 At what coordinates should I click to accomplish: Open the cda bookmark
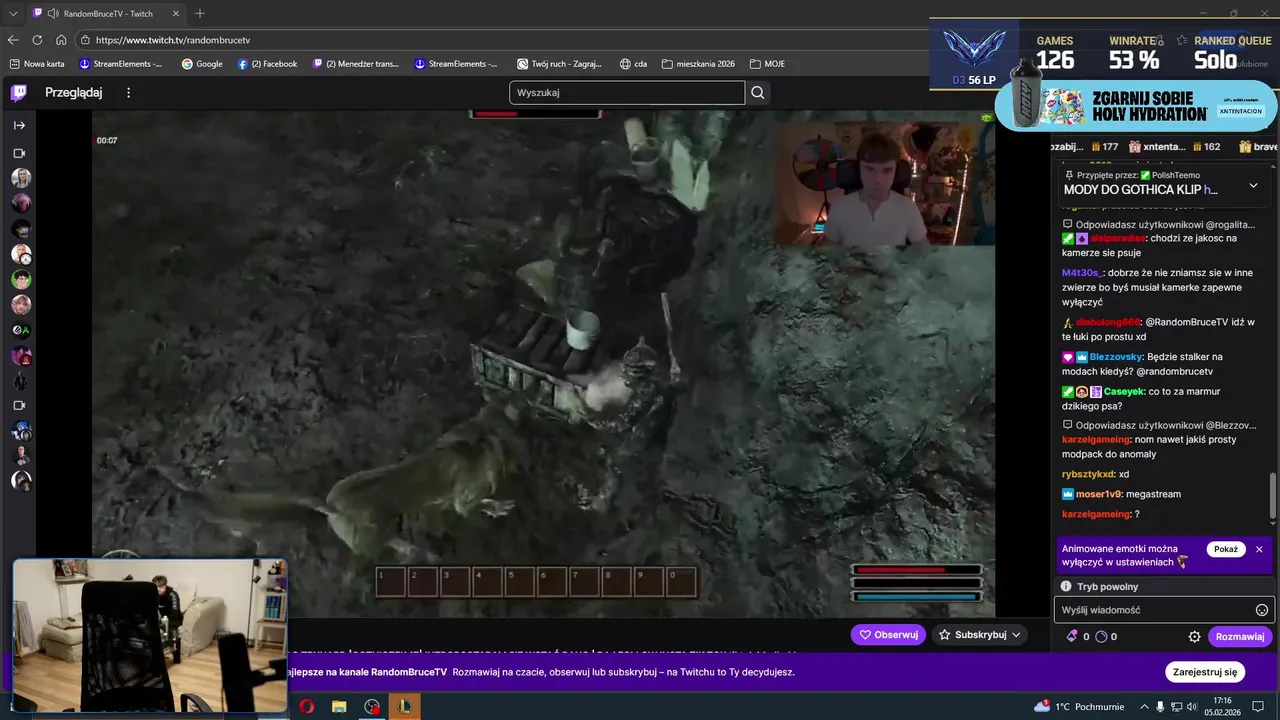633,64
